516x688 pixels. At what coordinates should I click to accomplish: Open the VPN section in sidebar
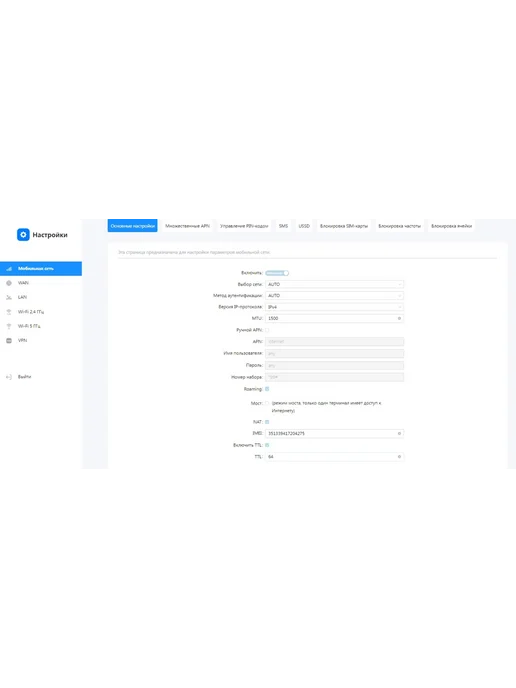41,340
